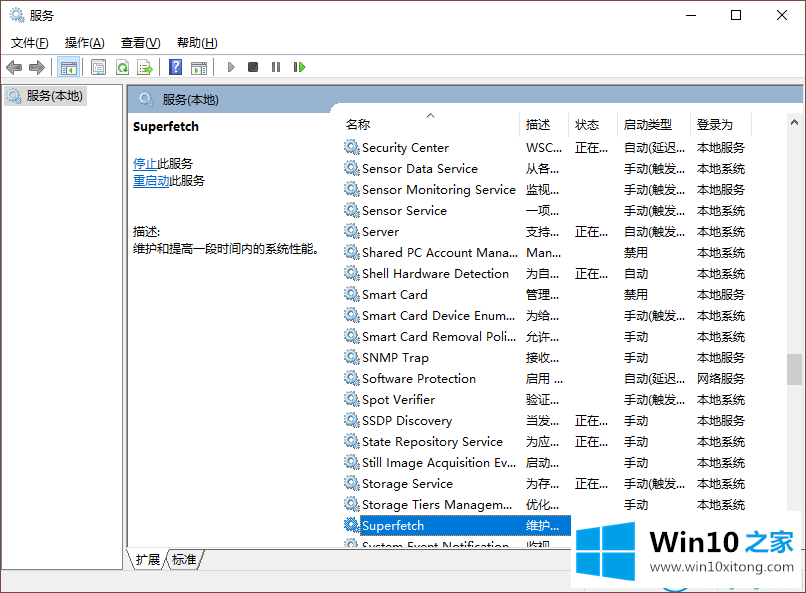Click the gear icon beside SNMP Trap
806x593 pixels.
tap(352, 357)
